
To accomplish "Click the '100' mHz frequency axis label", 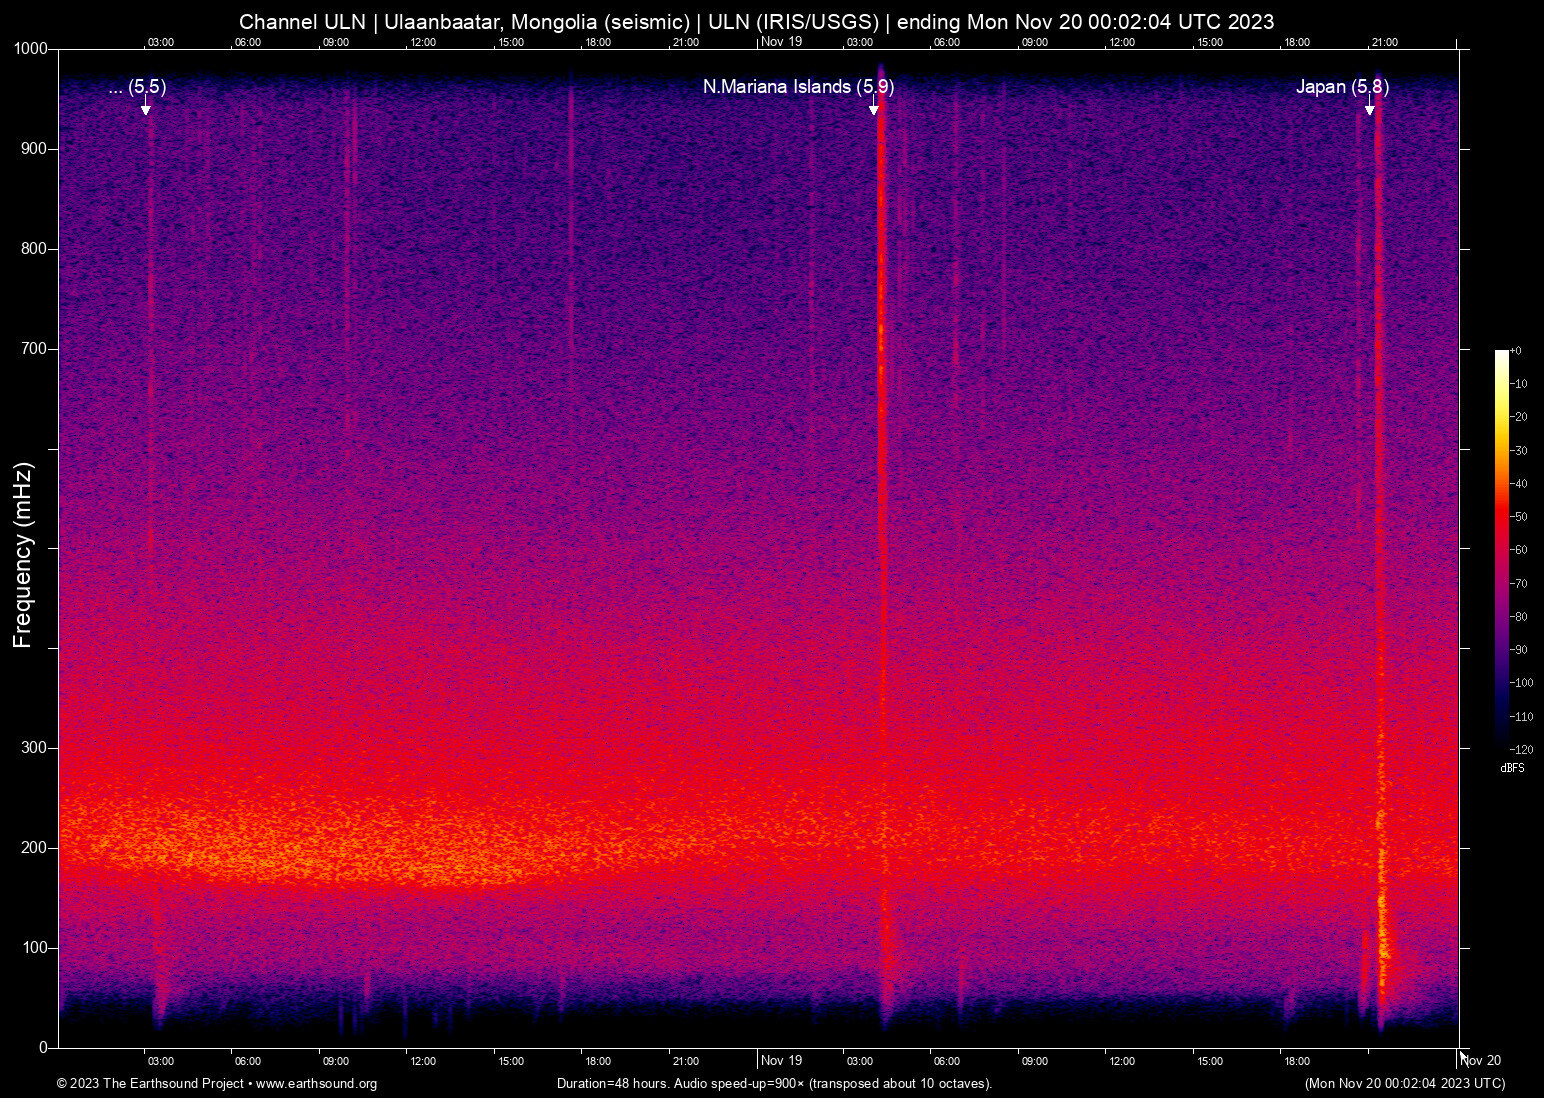I will (35, 948).
